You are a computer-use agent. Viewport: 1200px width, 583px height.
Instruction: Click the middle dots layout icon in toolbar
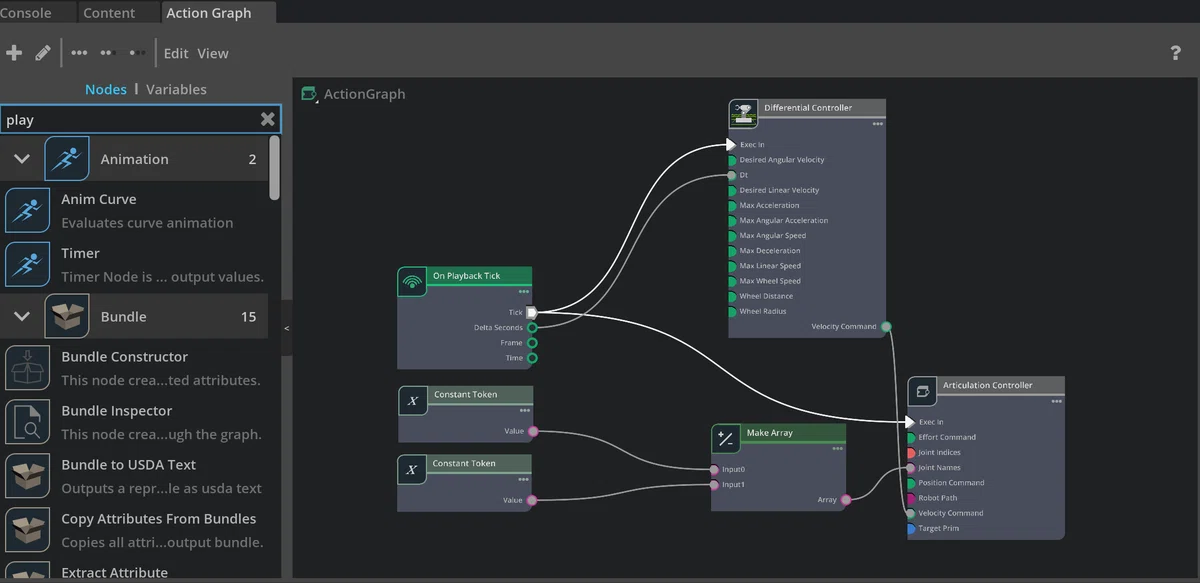[x=107, y=53]
